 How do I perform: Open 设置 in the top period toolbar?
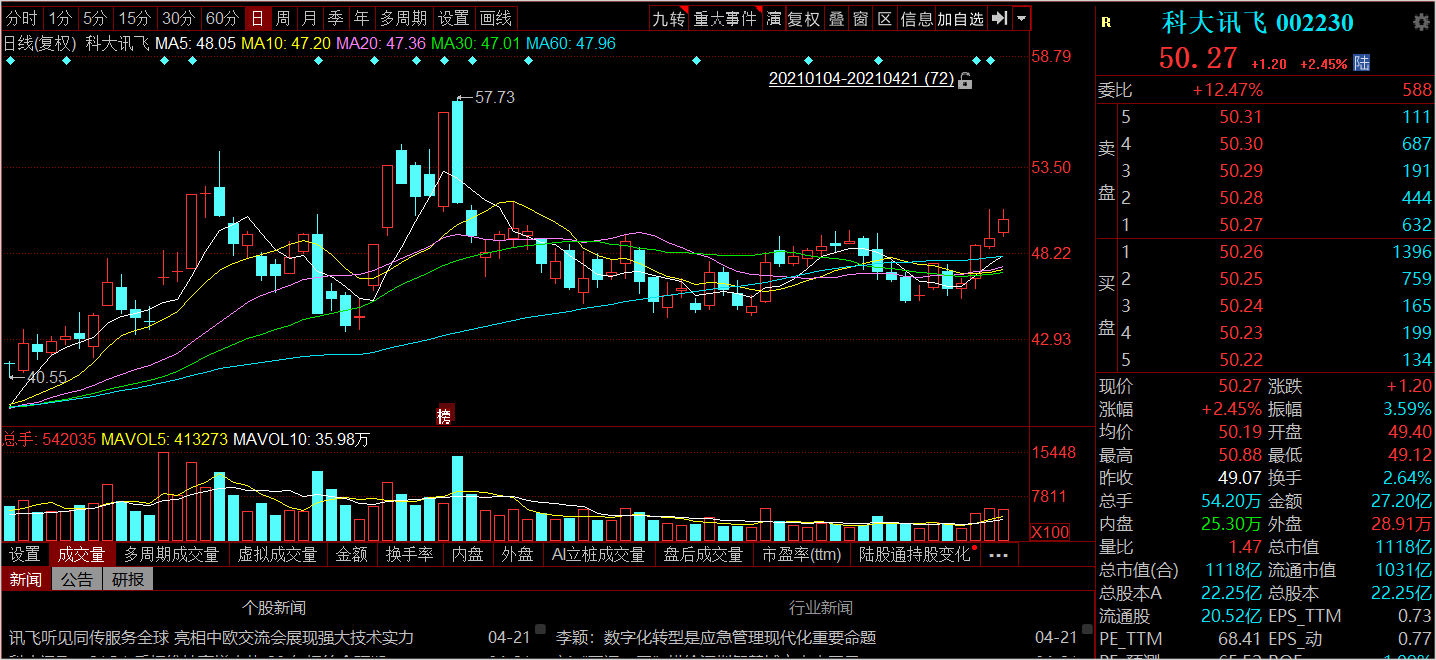coord(453,18)
